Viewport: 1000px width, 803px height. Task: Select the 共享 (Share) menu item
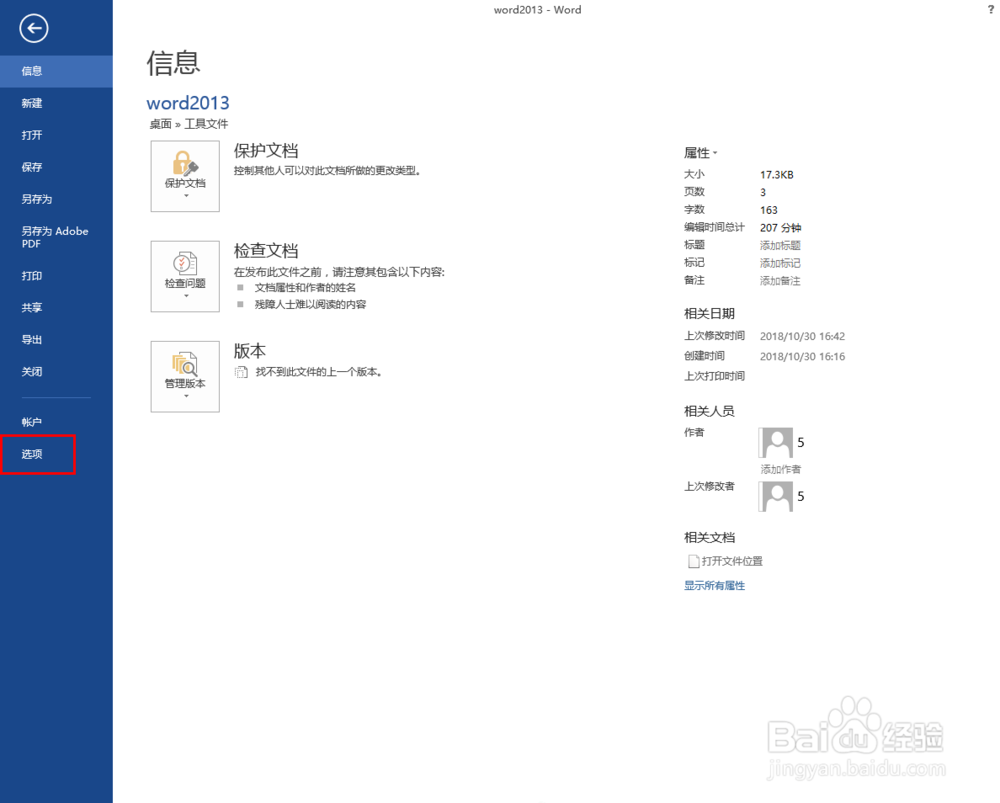(56, 307)
